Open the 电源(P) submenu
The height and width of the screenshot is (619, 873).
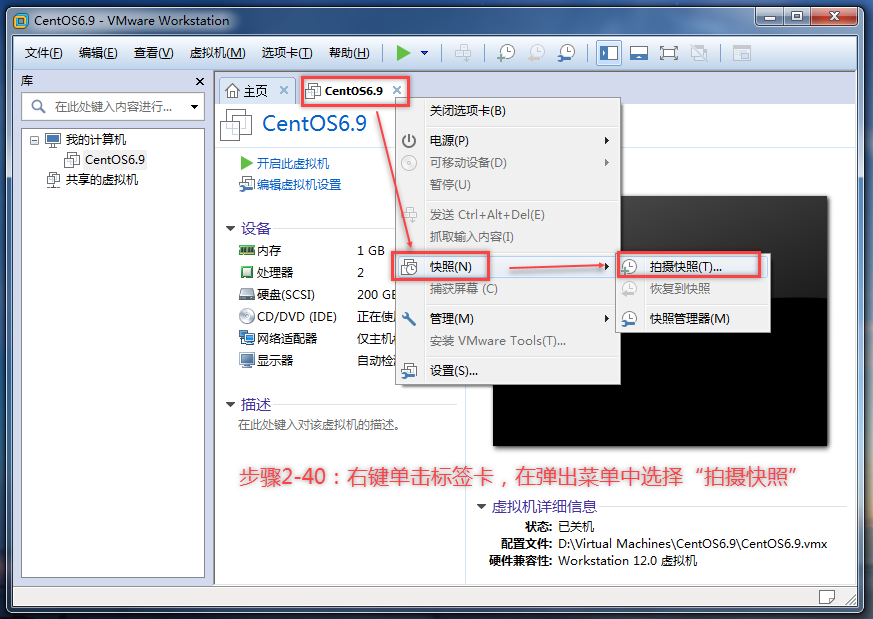coord(508,141)
